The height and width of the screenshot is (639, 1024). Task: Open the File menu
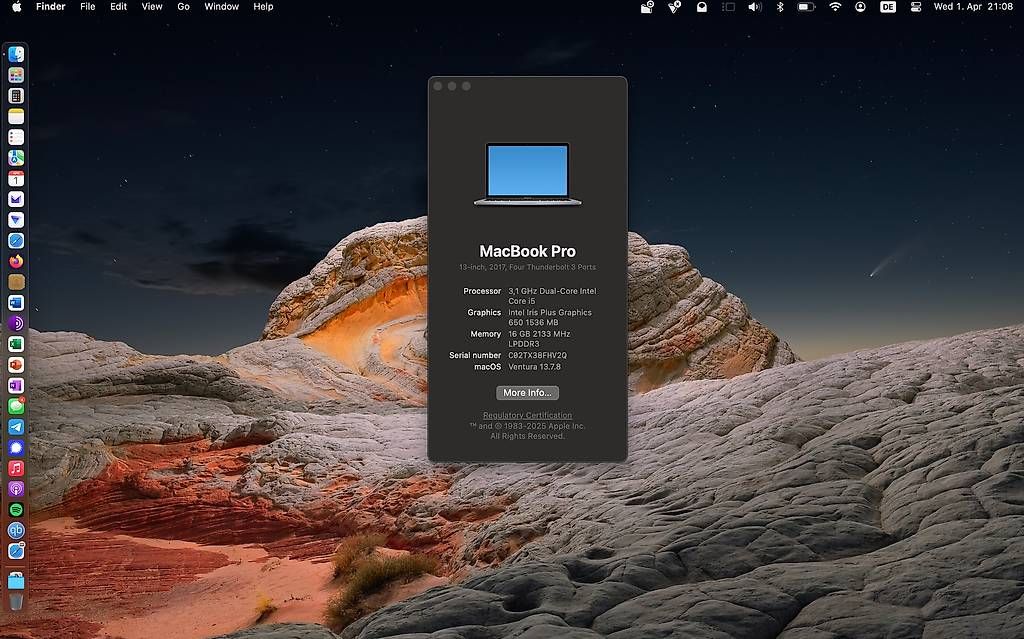88,7
